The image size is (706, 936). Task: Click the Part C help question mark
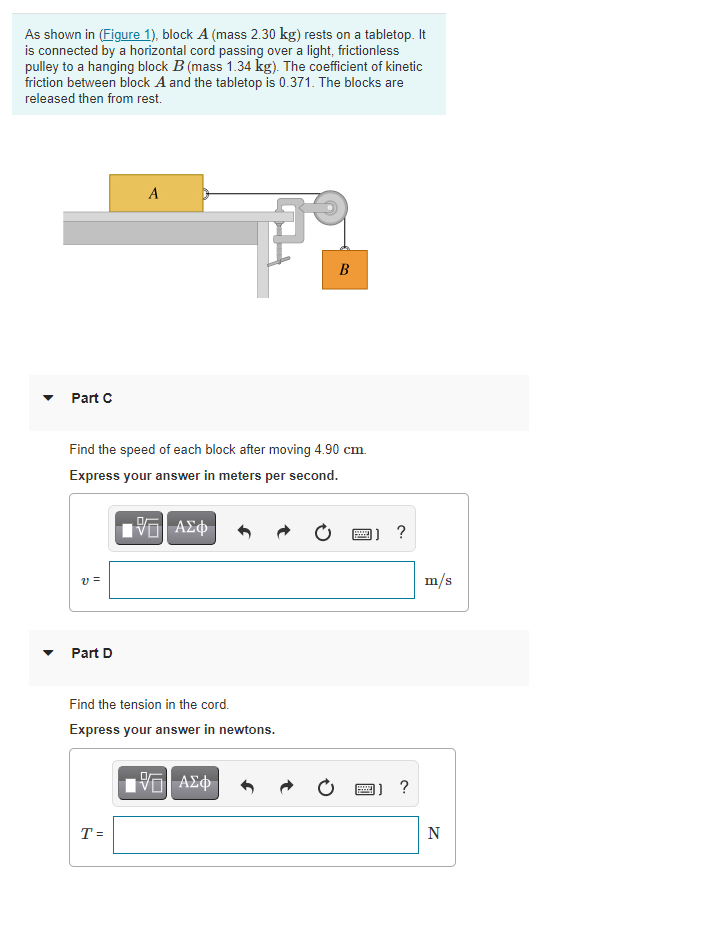[401, 531]
